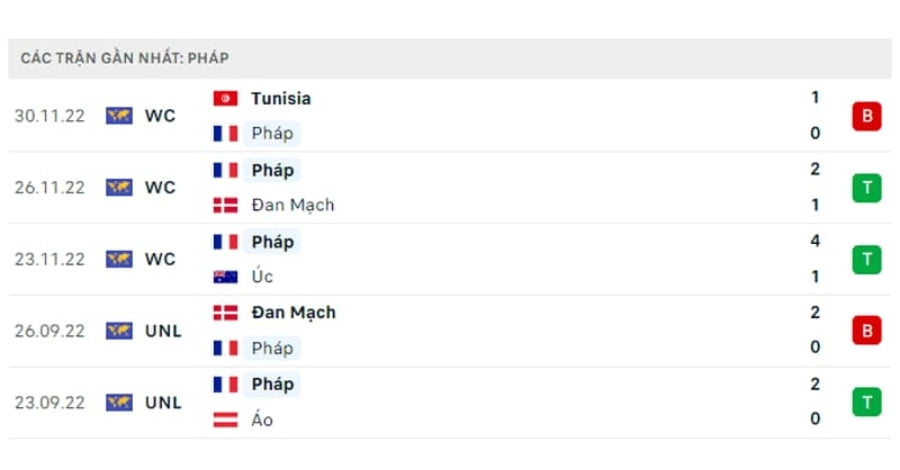Open the Tunisia team link
Viewport: 900px width, 470px height.
coord(281,99)
